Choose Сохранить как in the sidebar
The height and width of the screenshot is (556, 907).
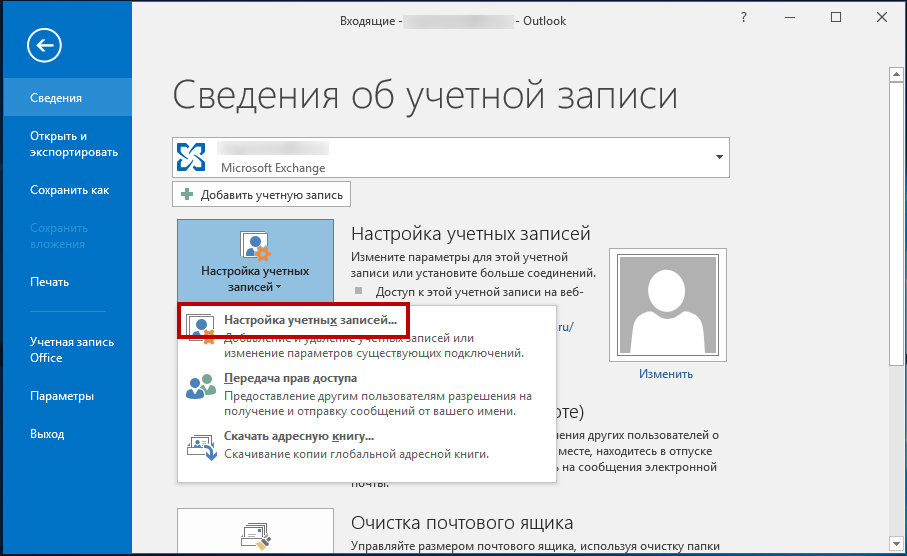[68, 190]
